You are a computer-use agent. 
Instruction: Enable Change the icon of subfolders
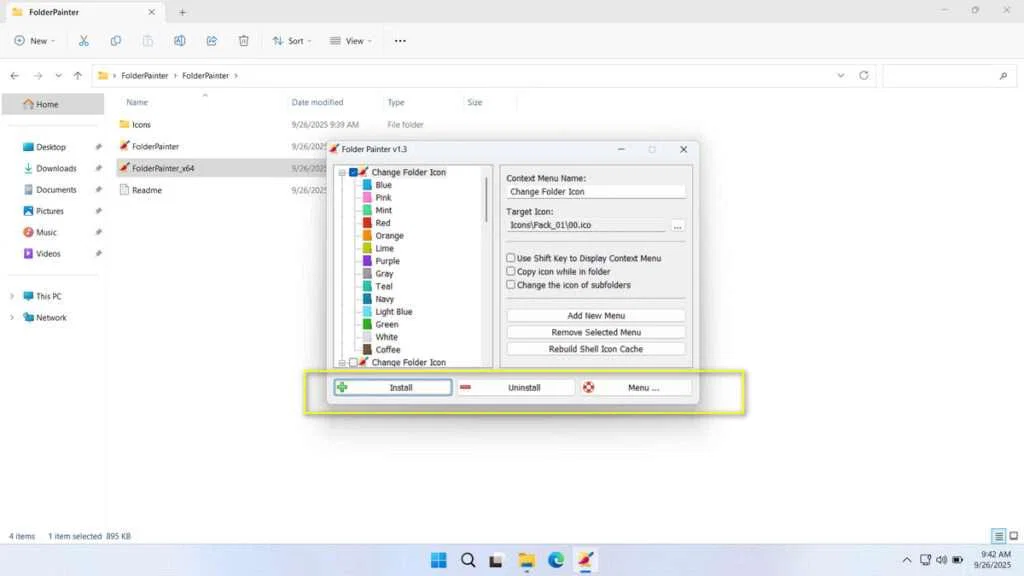click(510, 285)
